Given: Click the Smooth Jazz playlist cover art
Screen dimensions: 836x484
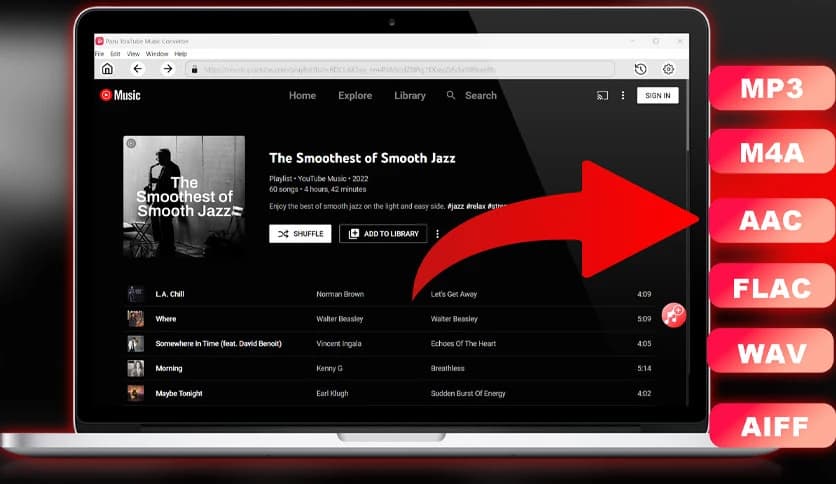Looking at the screenshot, I should coord(184,197).
